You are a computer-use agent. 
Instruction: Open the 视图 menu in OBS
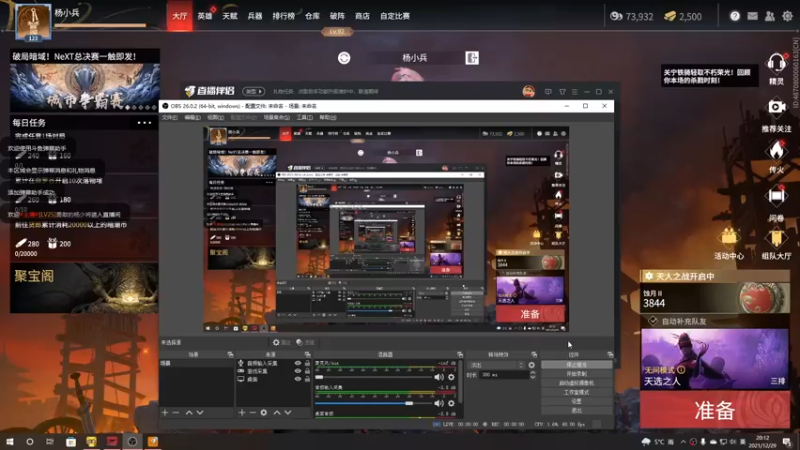click(215, 117)
